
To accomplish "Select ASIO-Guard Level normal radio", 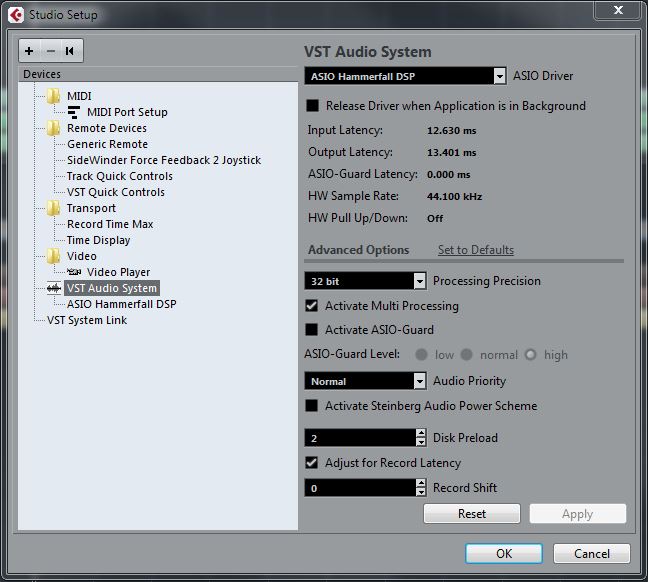I will [x=467, y=355].
